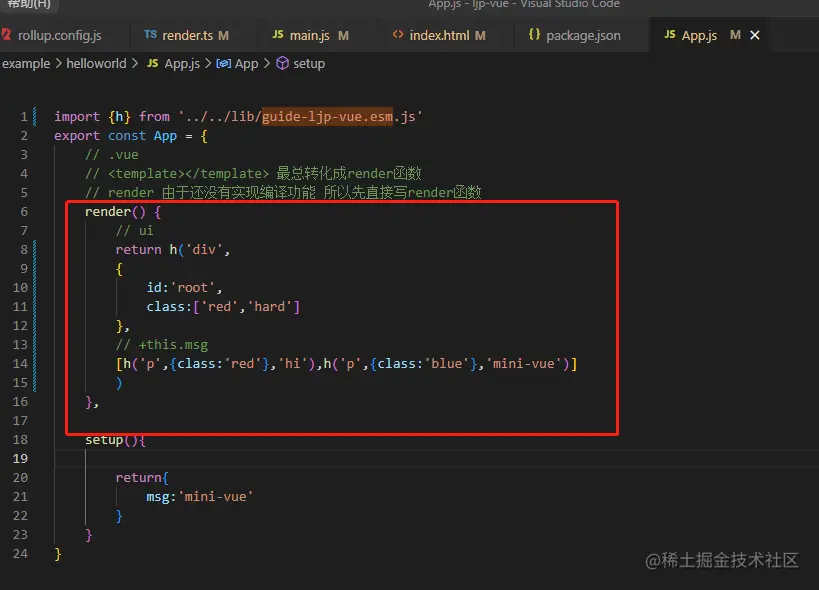This screenshot has height=590, width=819.
Task: Click the TypeScript icon on render.ts tab
Action: coord(150,34)
